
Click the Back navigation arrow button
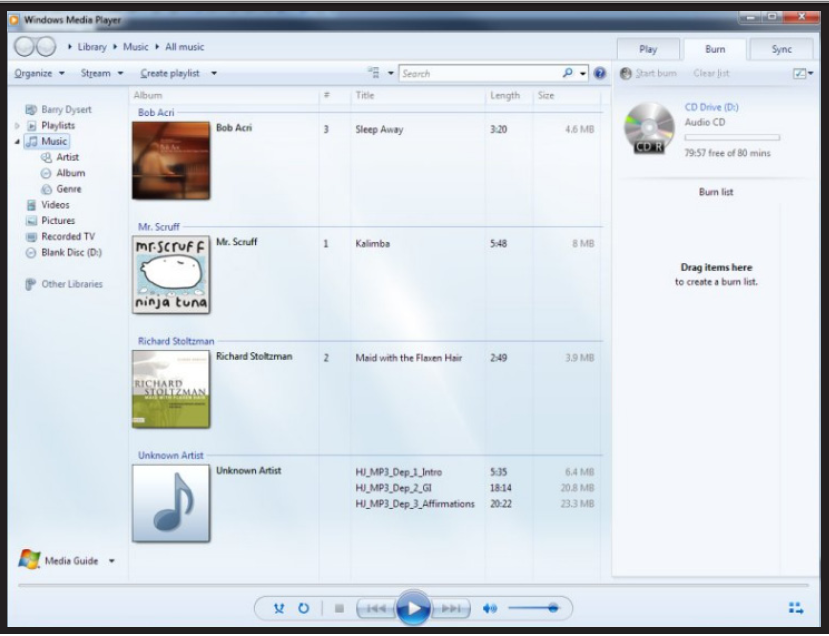pos(24,47)
